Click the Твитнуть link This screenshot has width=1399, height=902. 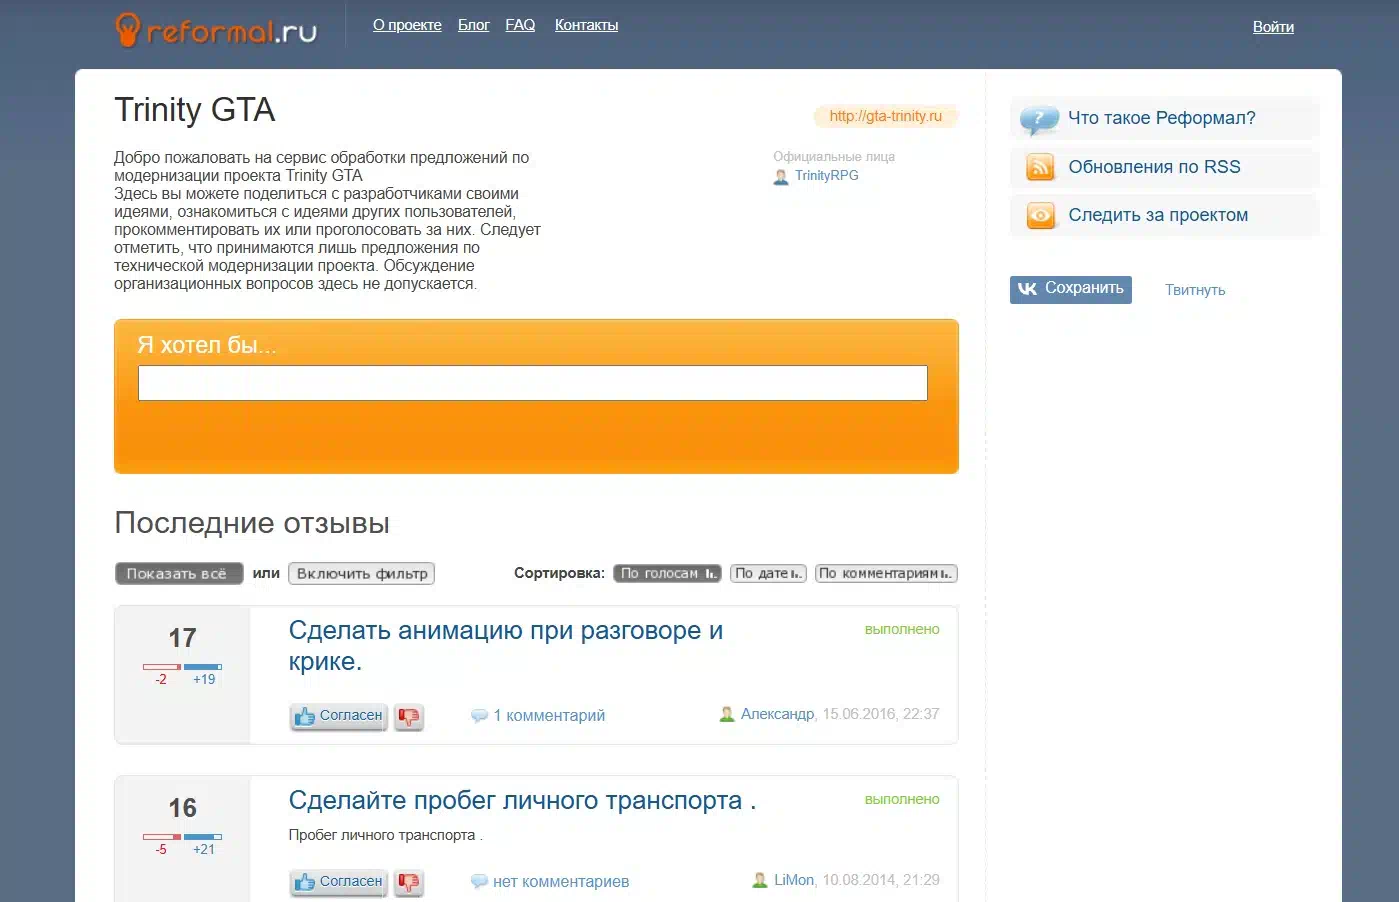pos(1195,290)
